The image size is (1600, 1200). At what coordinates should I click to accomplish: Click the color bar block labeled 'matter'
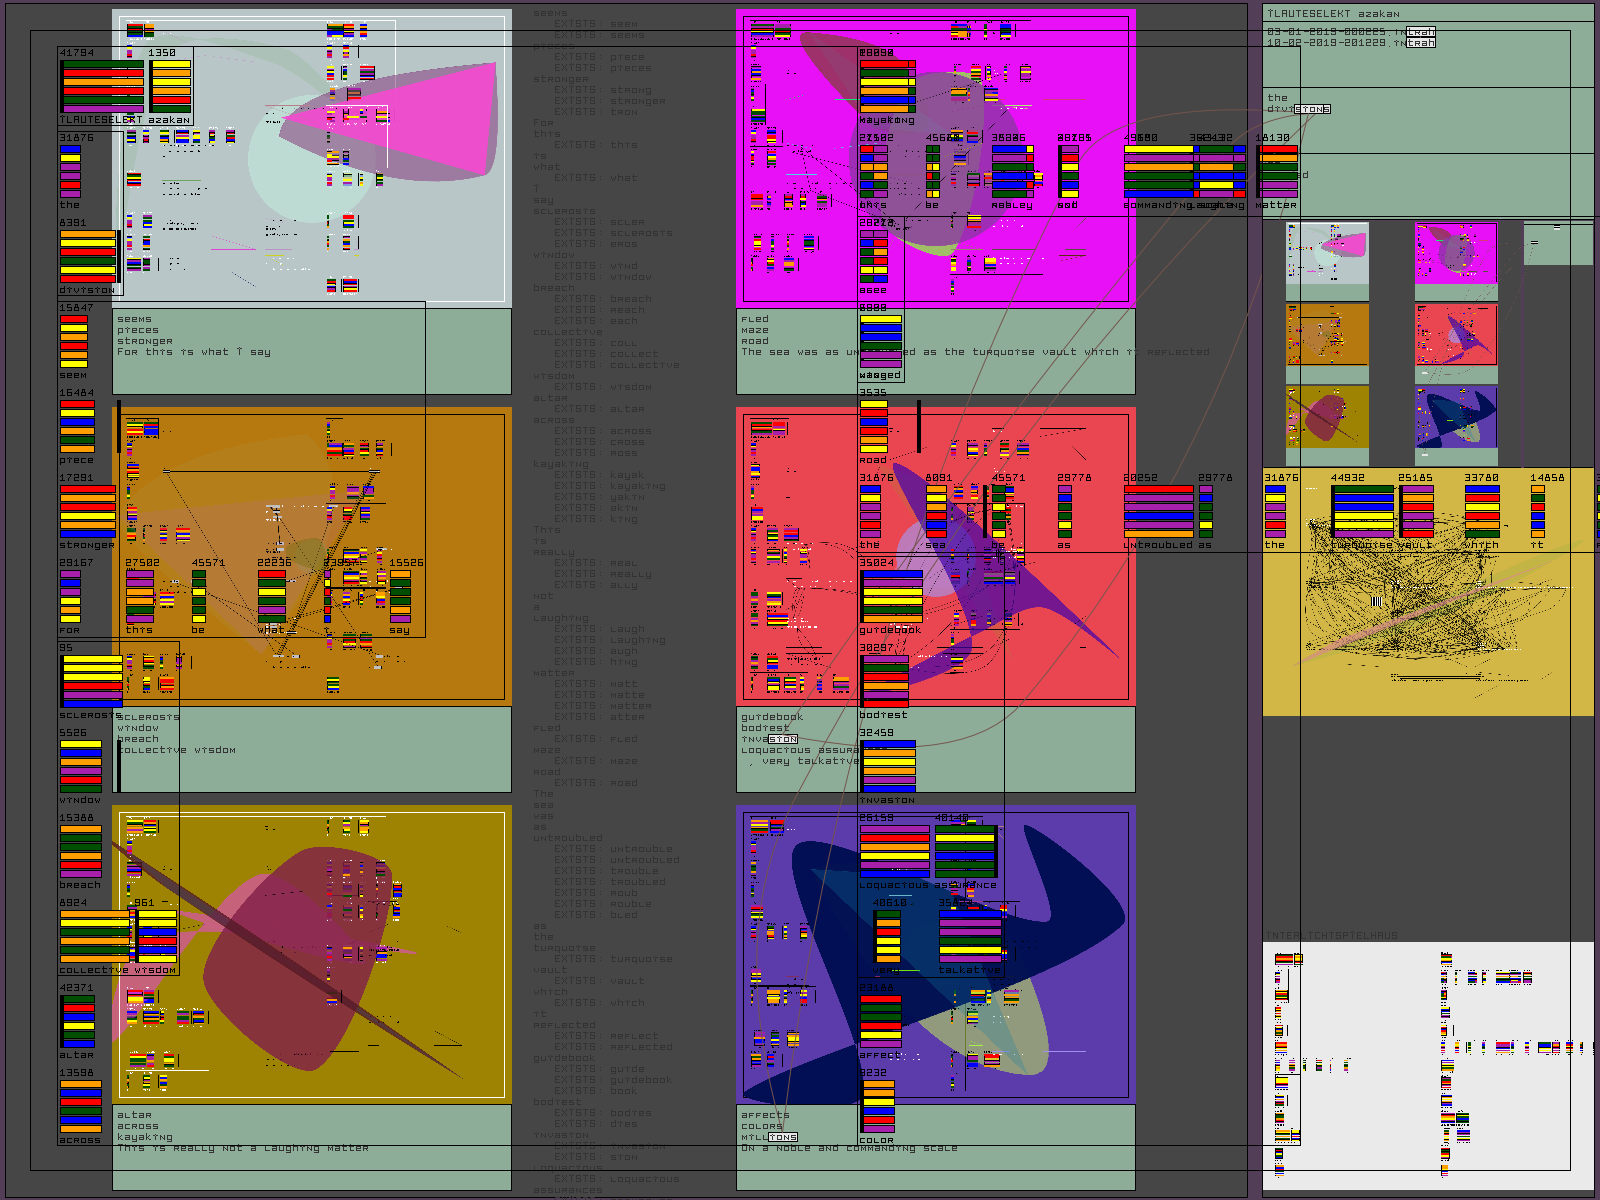click(1277, 172)
